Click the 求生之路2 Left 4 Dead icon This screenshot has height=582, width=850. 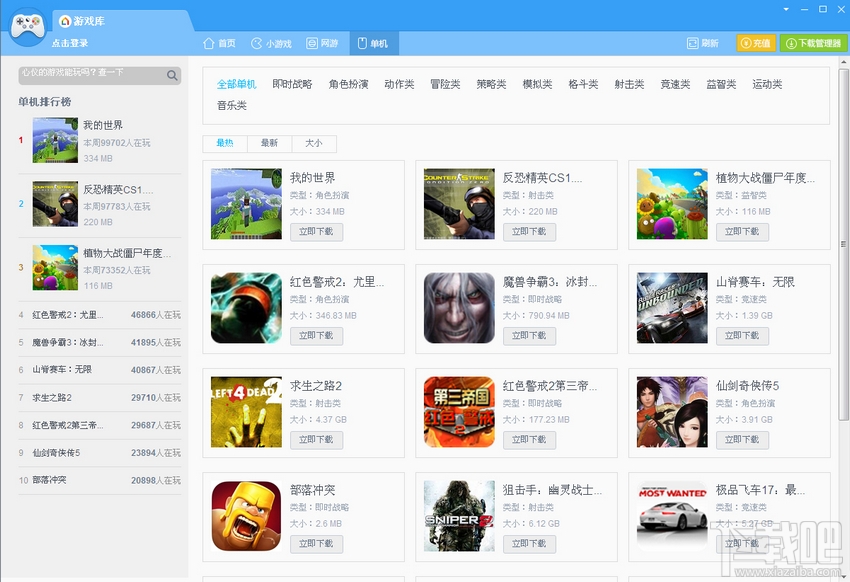coord(246,412)
